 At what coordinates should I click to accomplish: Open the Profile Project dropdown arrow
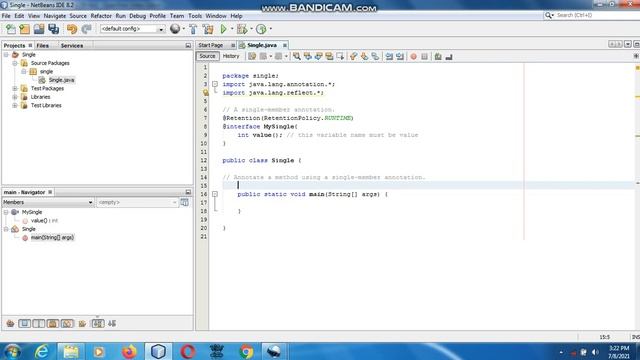pyautogui.click(x=271, y=29)
